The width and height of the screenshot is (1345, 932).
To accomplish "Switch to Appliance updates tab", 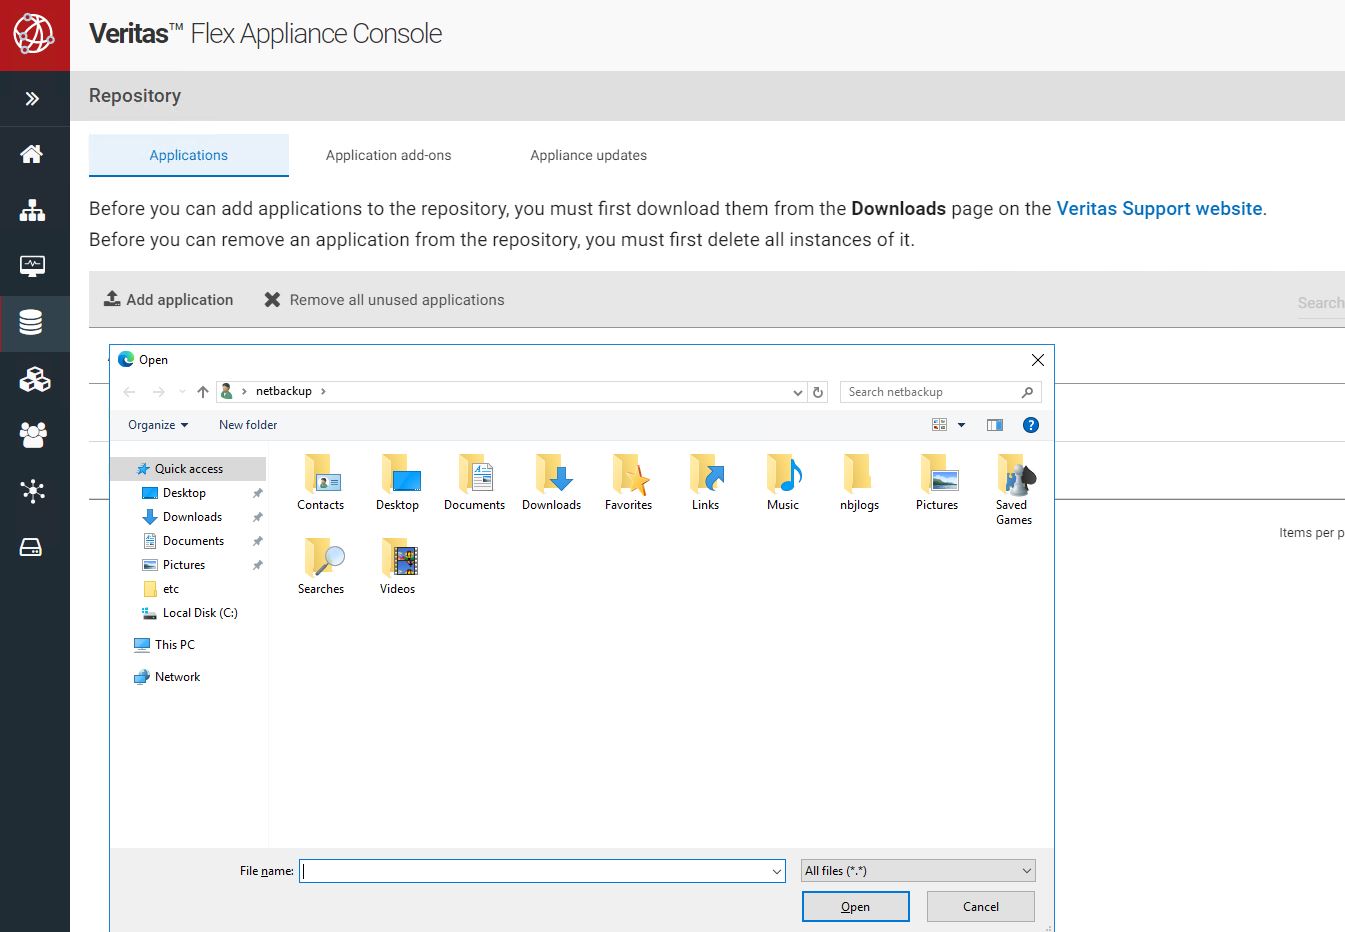I will point(588,155).
